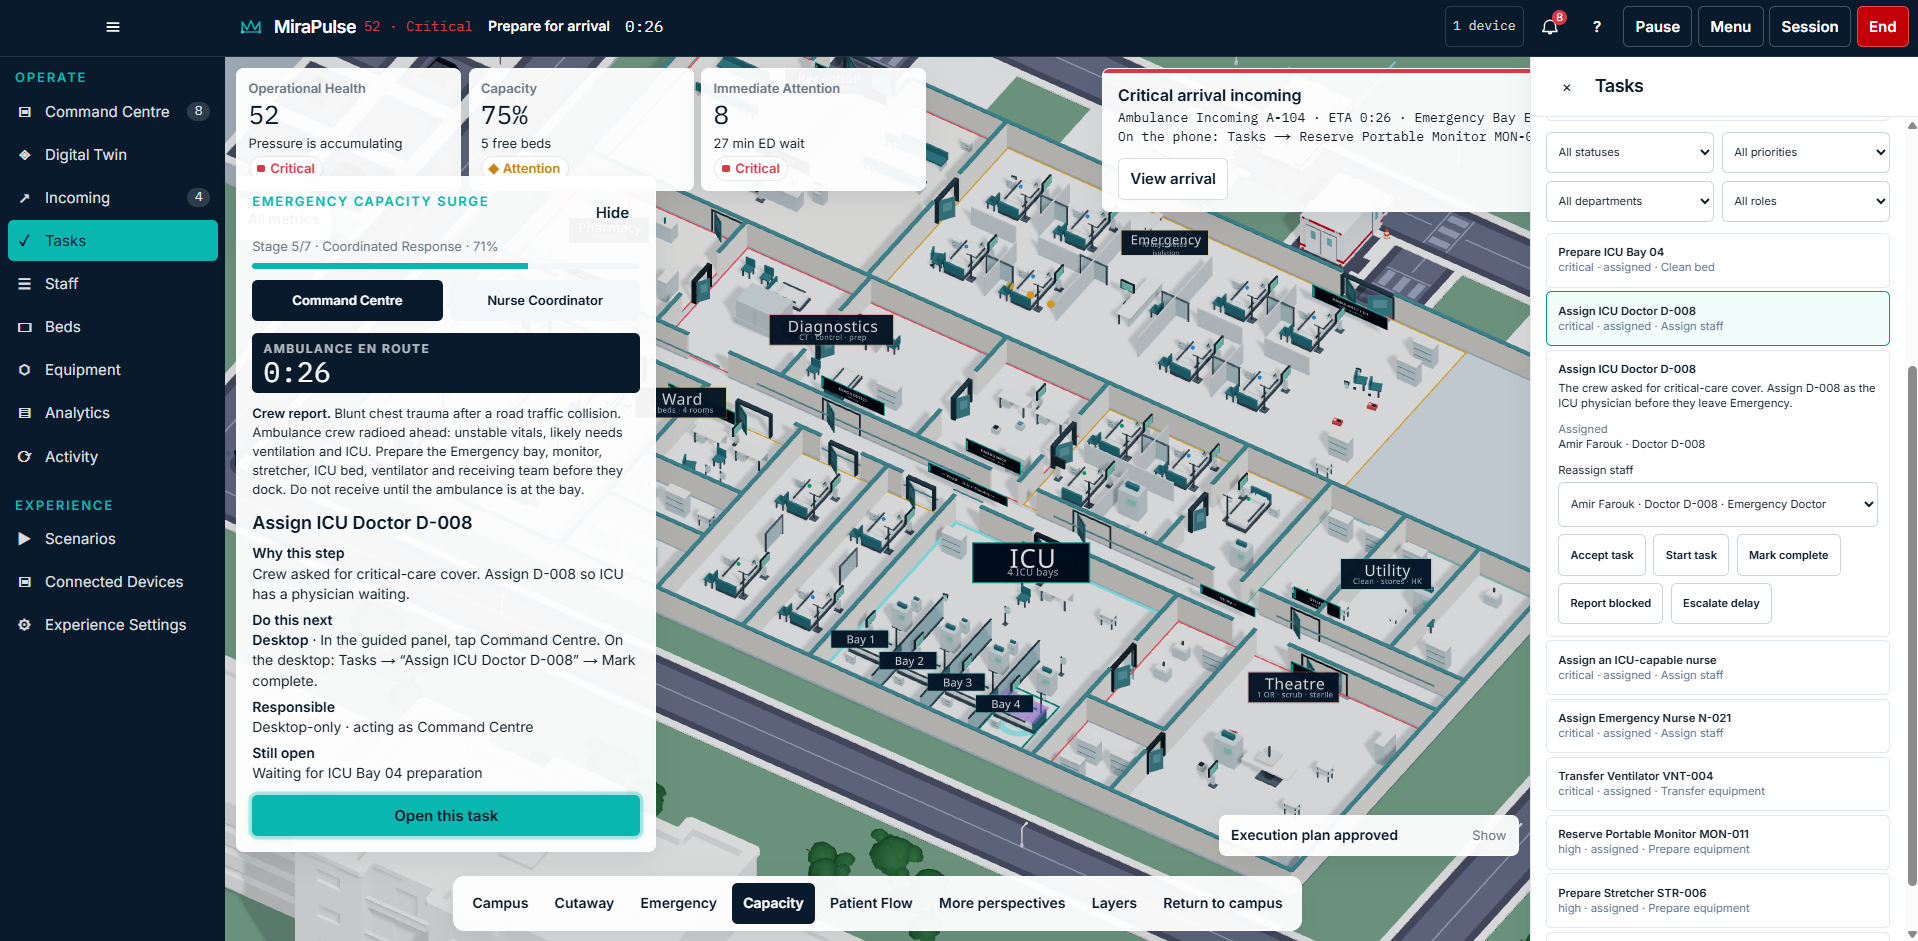This screenshot has height=941, width=1918.
Task: Switch to Patient Flow perspective
Action: pos(871,904)
